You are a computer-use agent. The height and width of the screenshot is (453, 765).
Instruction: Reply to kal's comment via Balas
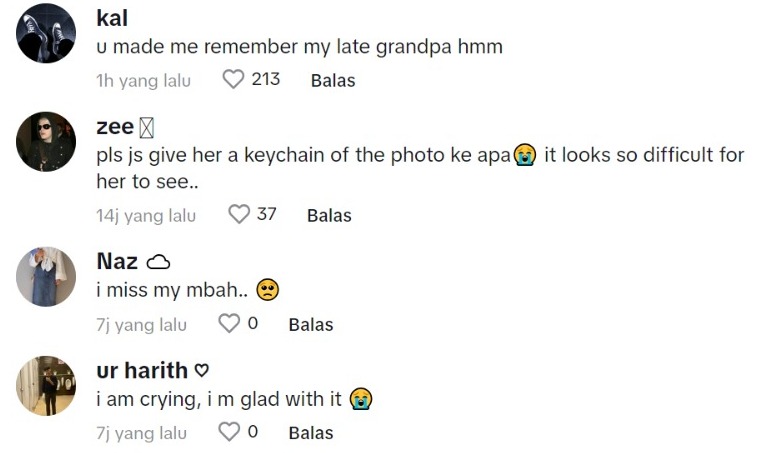[333, 80]
